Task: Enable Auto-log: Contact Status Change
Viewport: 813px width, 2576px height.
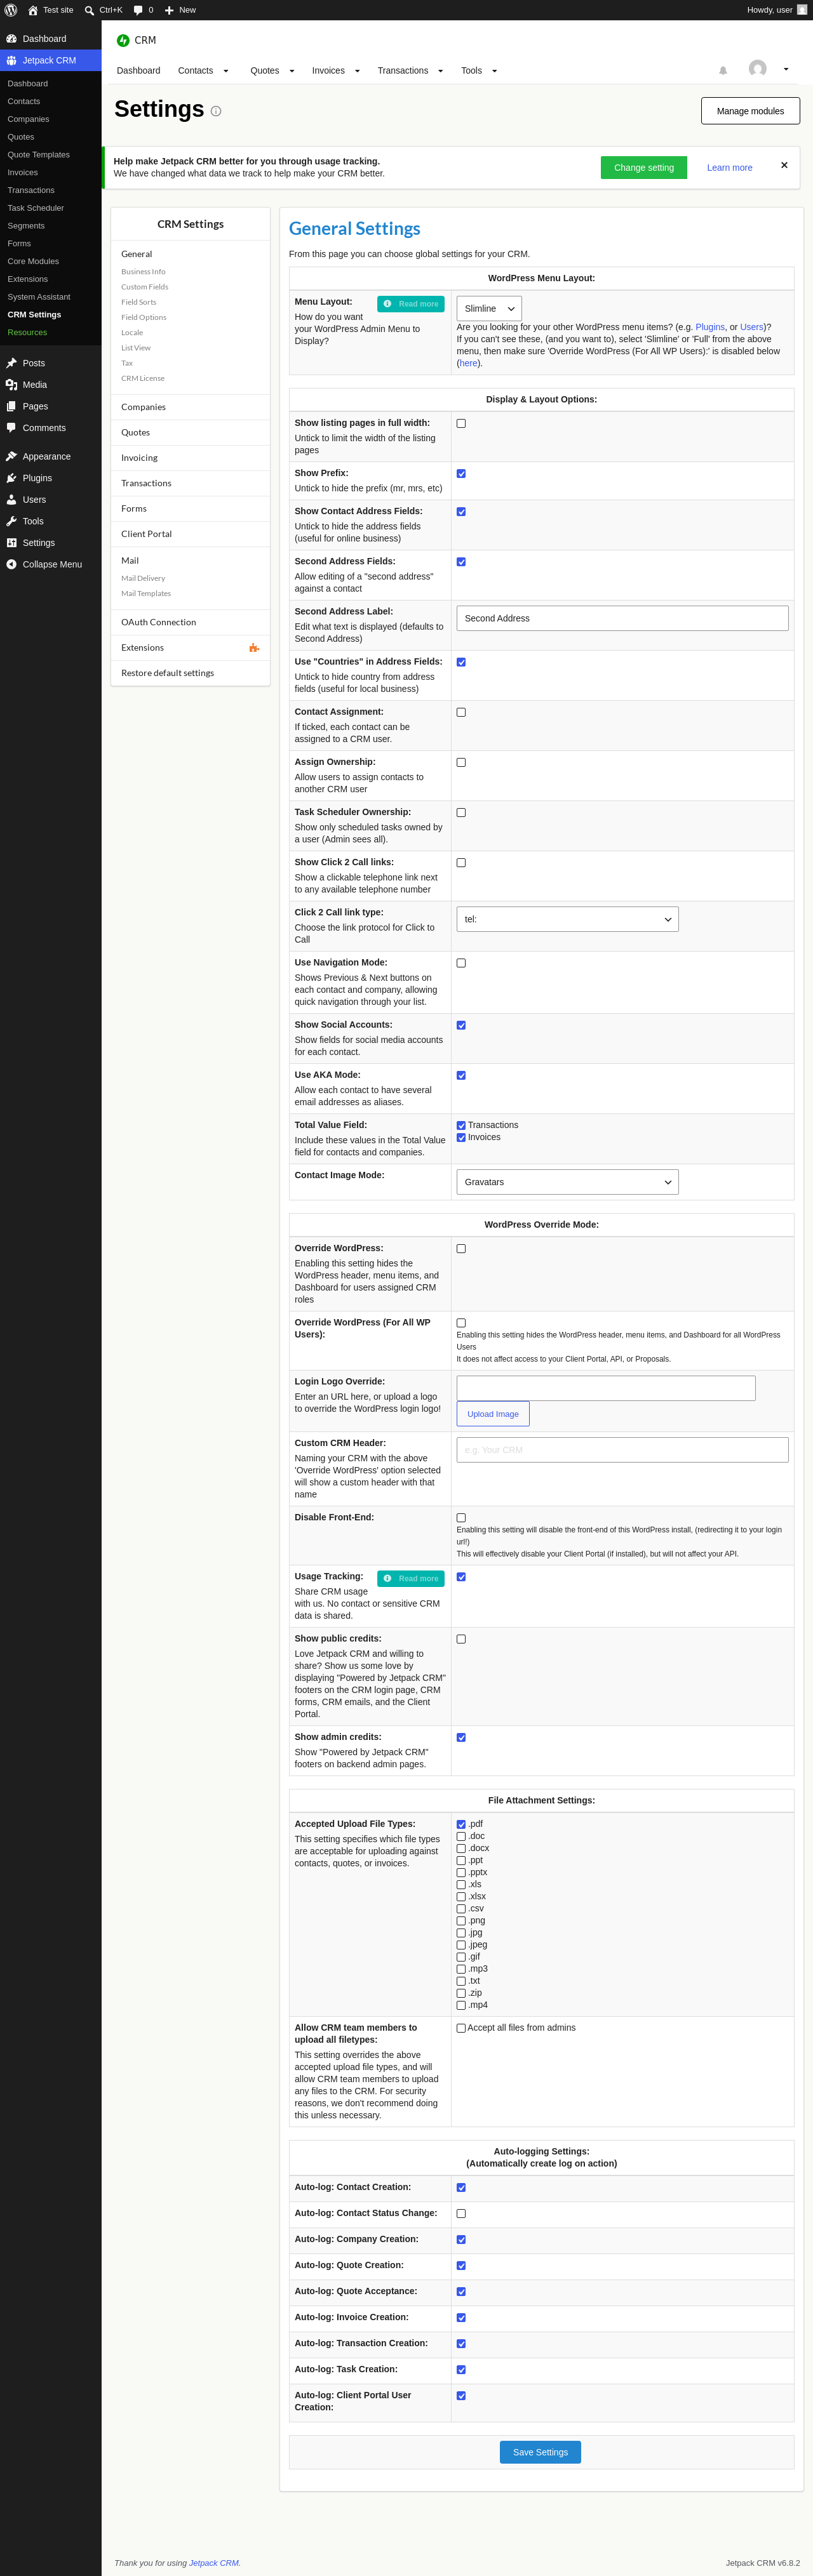Action: (x=461, y=2213)
